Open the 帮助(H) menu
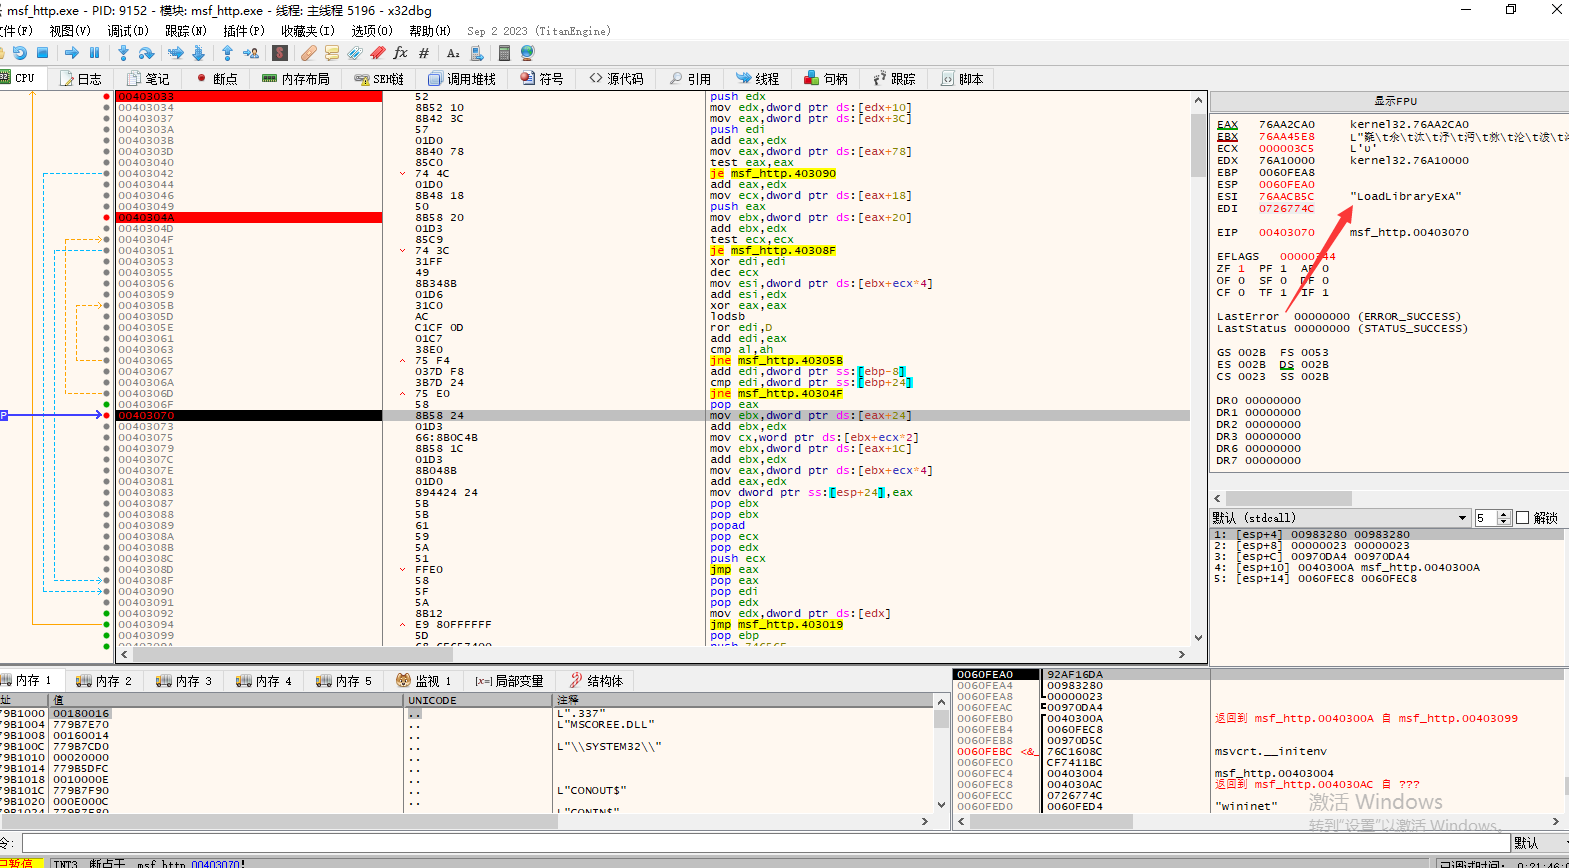Screen dimensions: 1569x868 430,31
